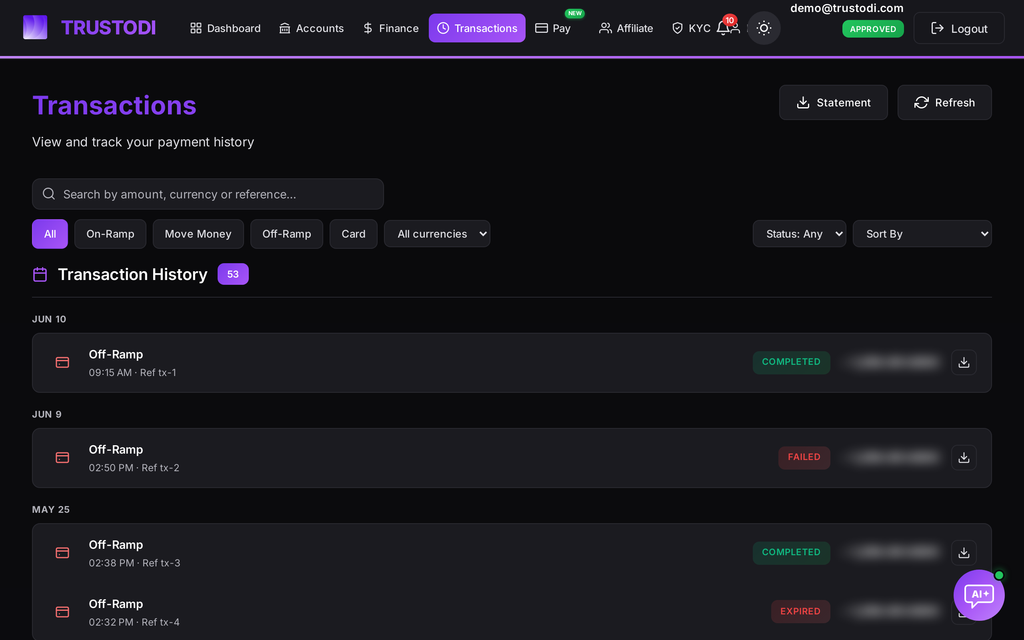
Task: Click card icon of Ref tx-3 row
Action: point(63,552)
